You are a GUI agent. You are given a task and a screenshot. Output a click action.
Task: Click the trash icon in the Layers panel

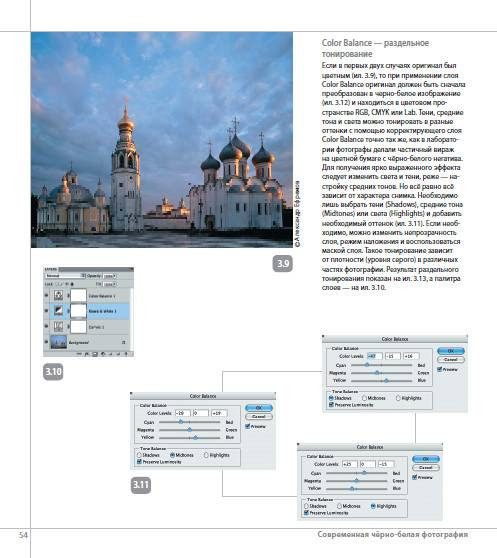(x=126, y=354)
